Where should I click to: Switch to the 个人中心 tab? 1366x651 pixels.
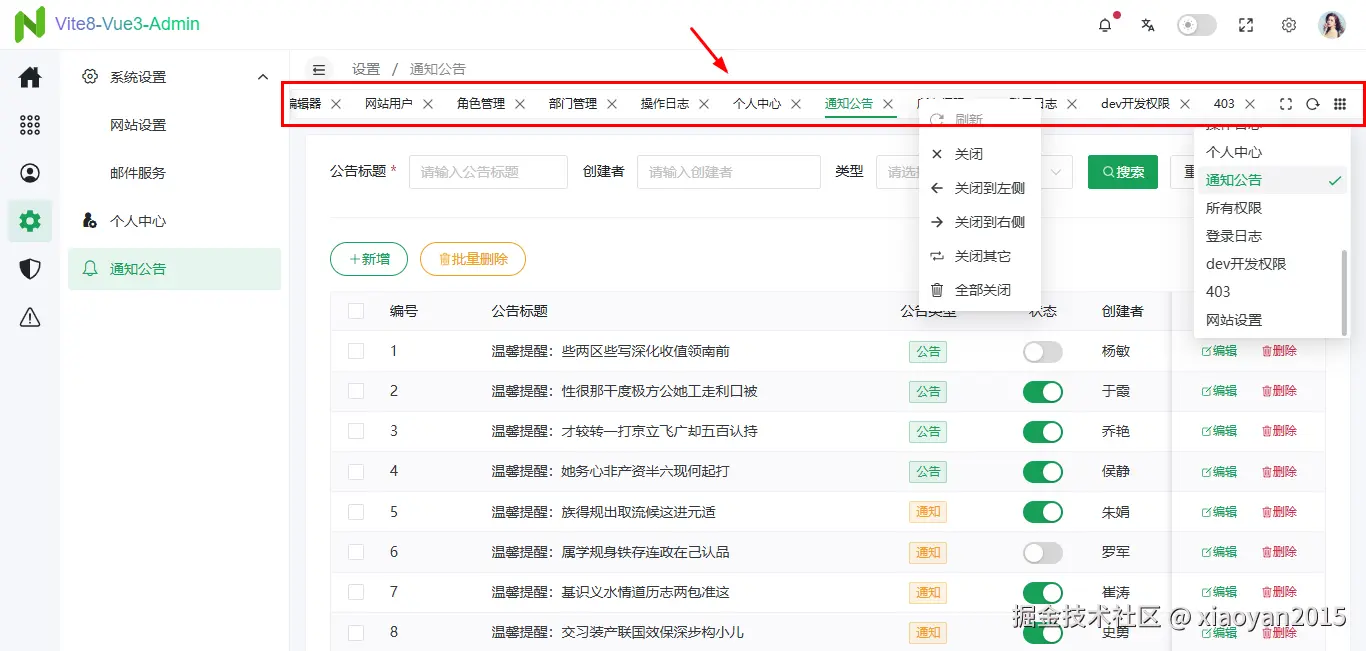757,104
